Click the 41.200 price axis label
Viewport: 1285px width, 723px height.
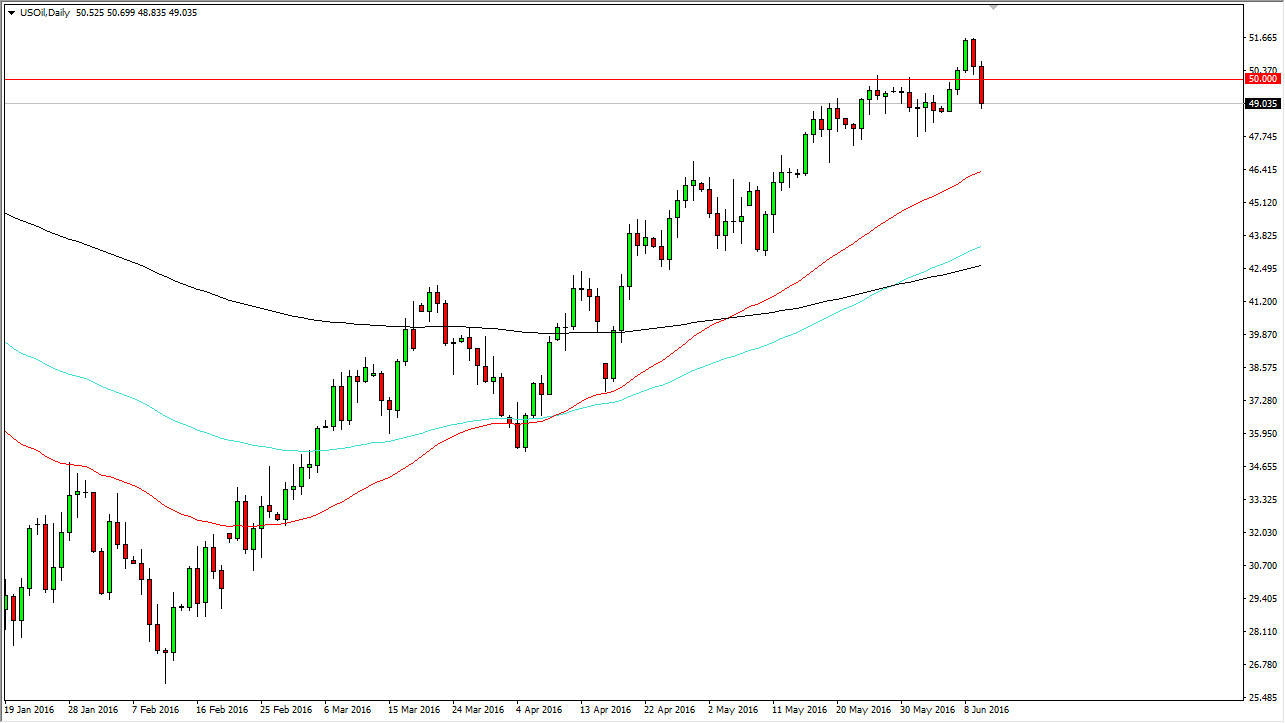coord(1264,302)
